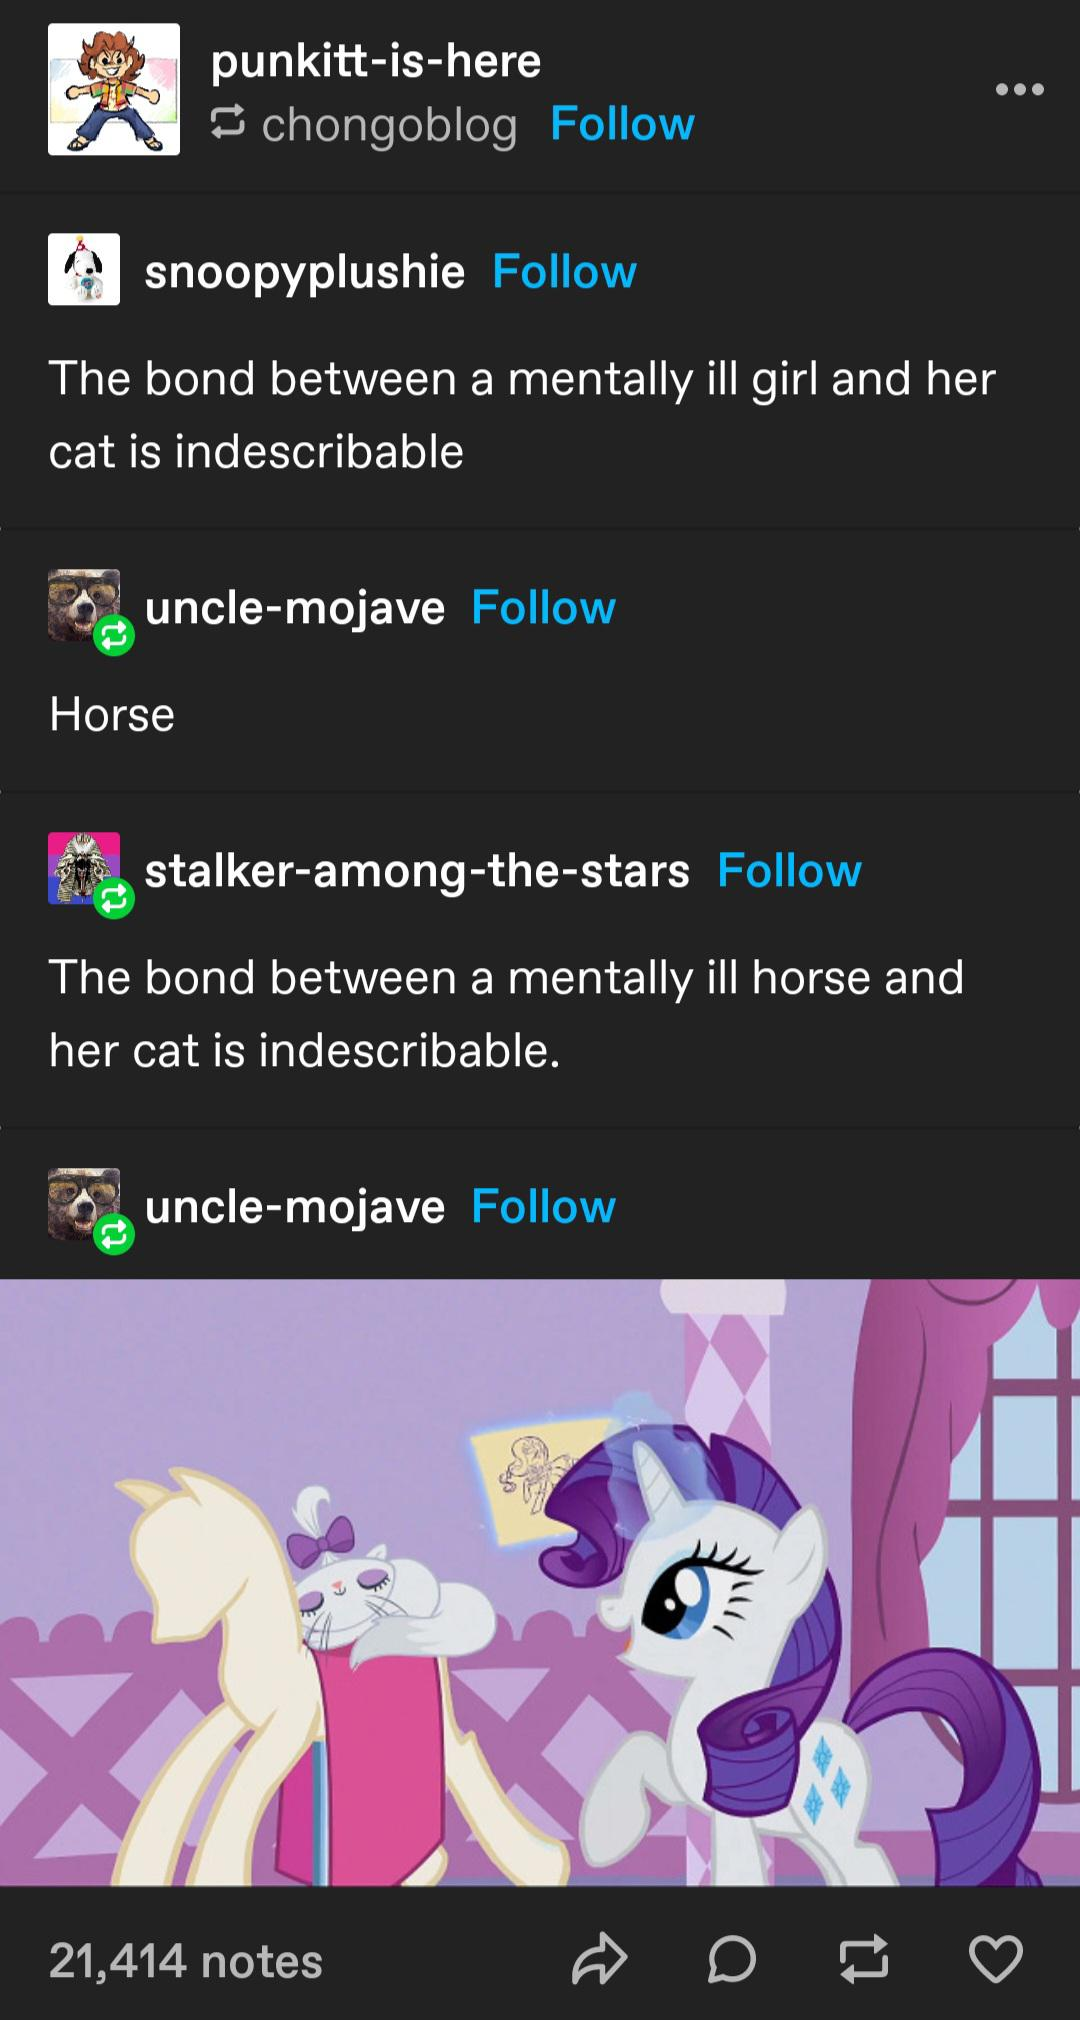Follow chongoblog
The width and height of the screenshot is (1080, 2020).
point(622,124)
